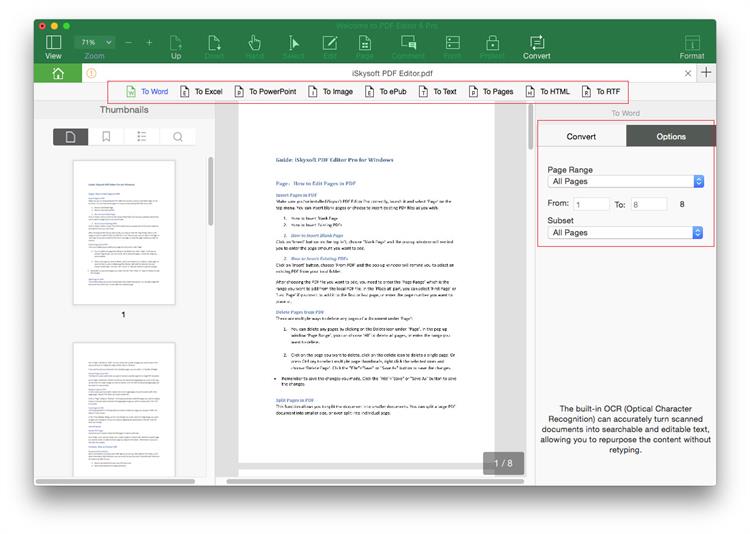Image resolution: width=750 pixels, height=534 pixels.
Task: Choose To PowerPoint conversion
Action: coord(265,91)
